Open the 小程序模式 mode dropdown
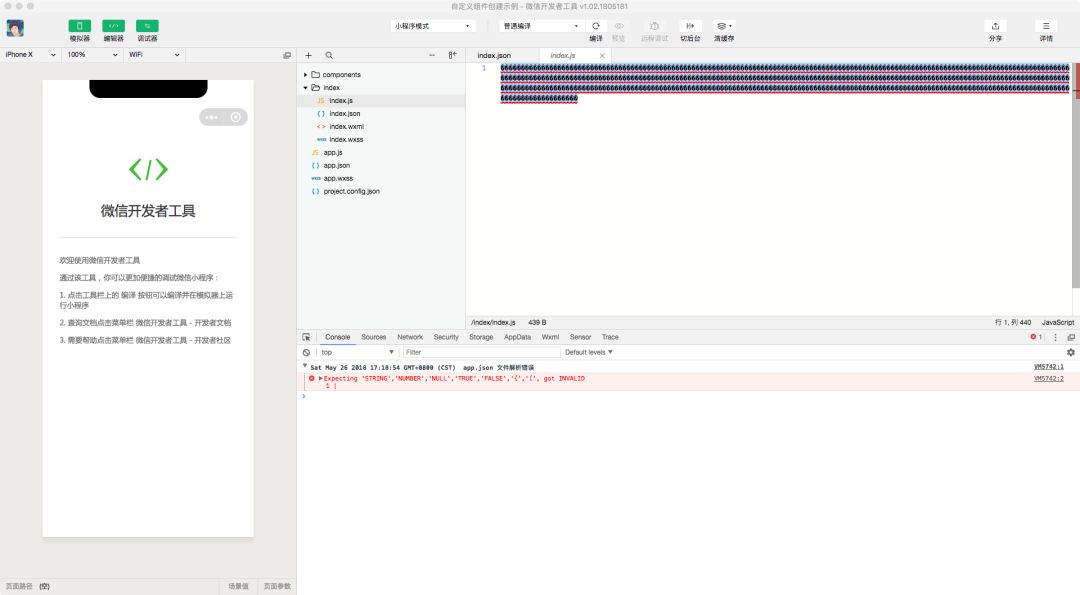 [433, 26]
